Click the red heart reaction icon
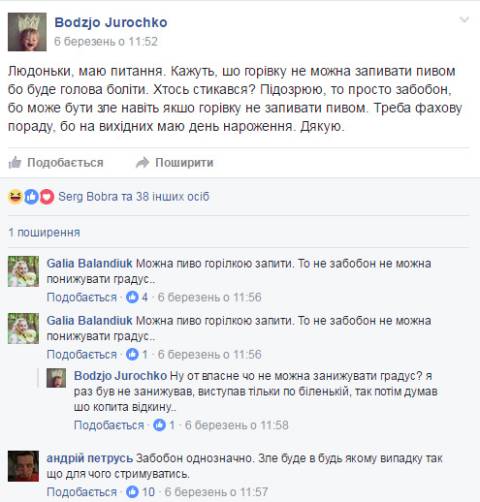Screen dimensions: 480x502 [x=47, y=197]
